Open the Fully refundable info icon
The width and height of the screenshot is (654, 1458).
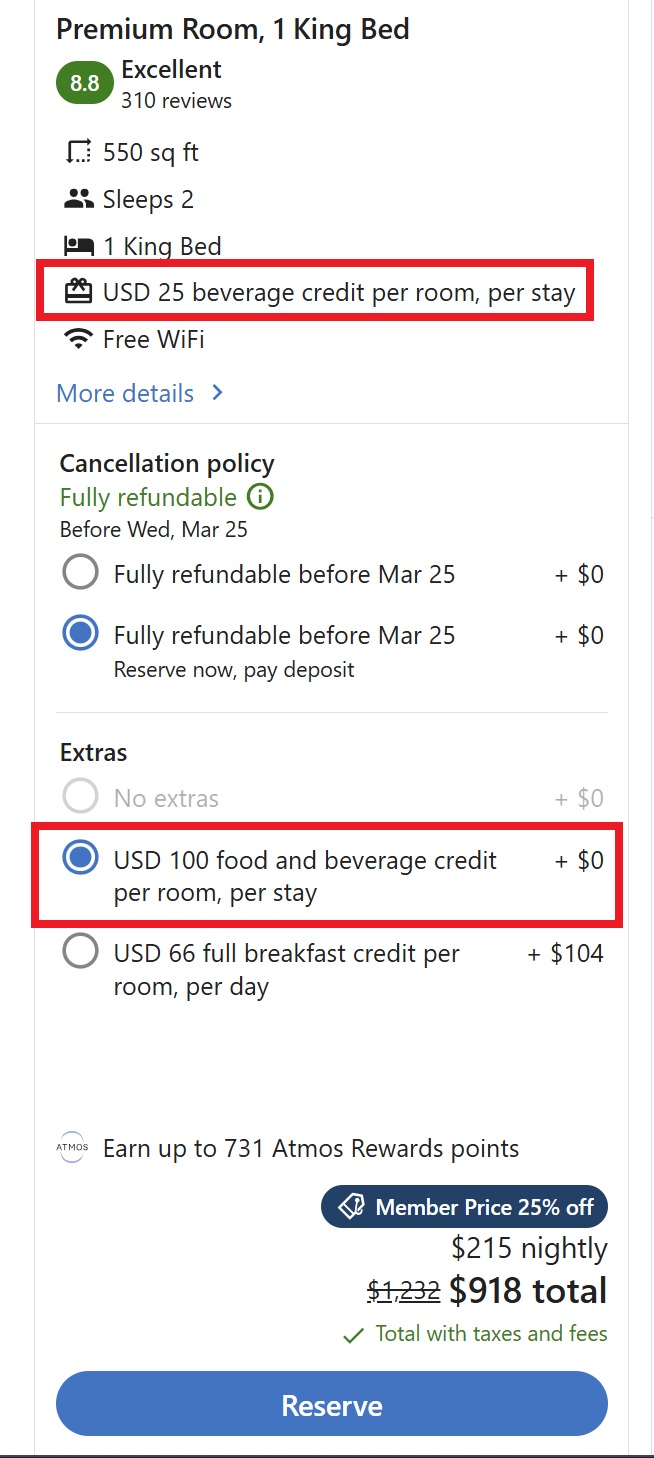260,496
